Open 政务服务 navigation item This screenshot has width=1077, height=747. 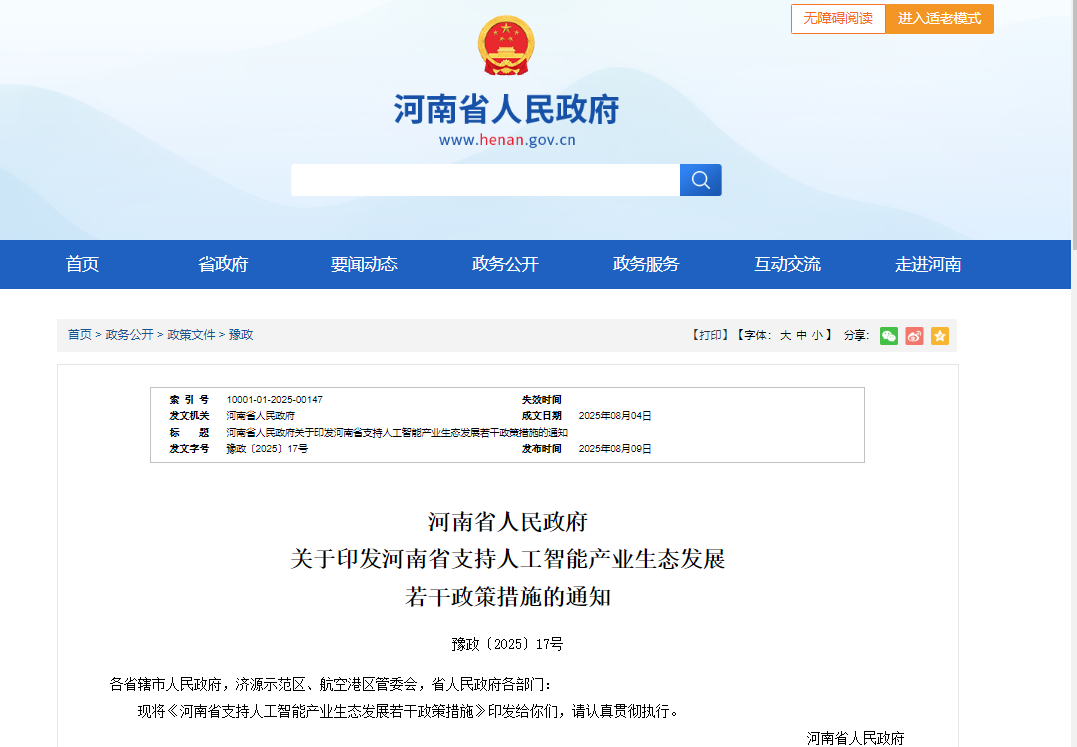[646, 265]
